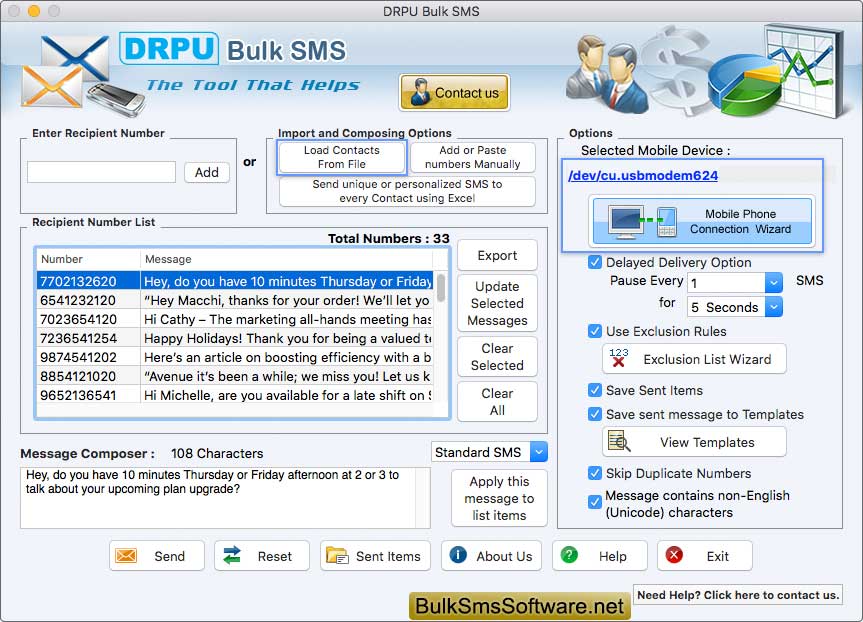Click the 123 red X exclusion icon
This screenshot has height=622, width=863.
click(x=619, y=358)
